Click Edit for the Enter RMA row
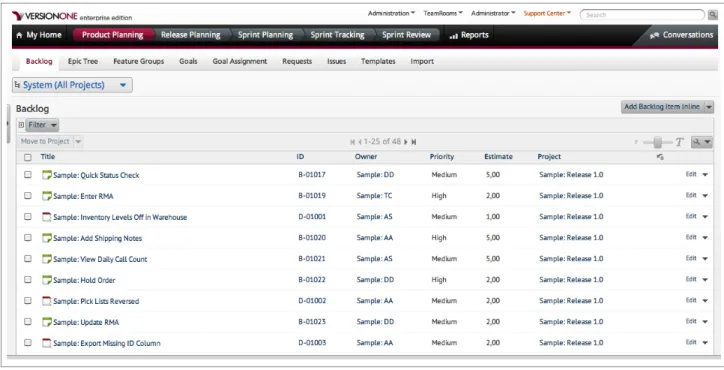The image size is (724, 370). coord(691,195)
